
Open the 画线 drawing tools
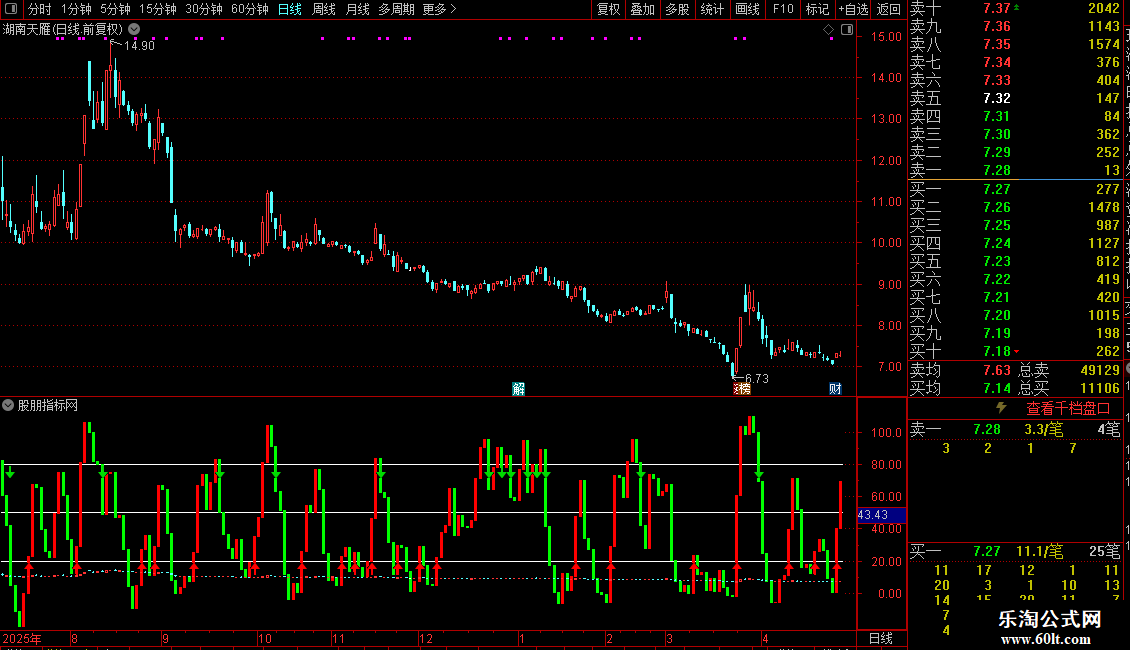click(747, 9)
